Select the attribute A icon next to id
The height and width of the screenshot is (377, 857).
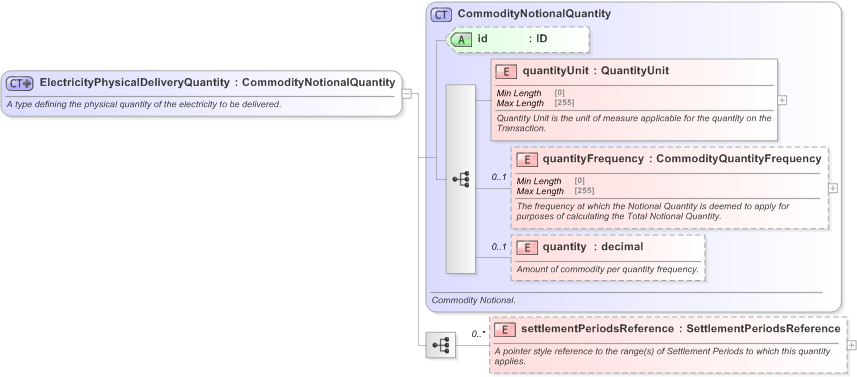click(x=462, y=39)
